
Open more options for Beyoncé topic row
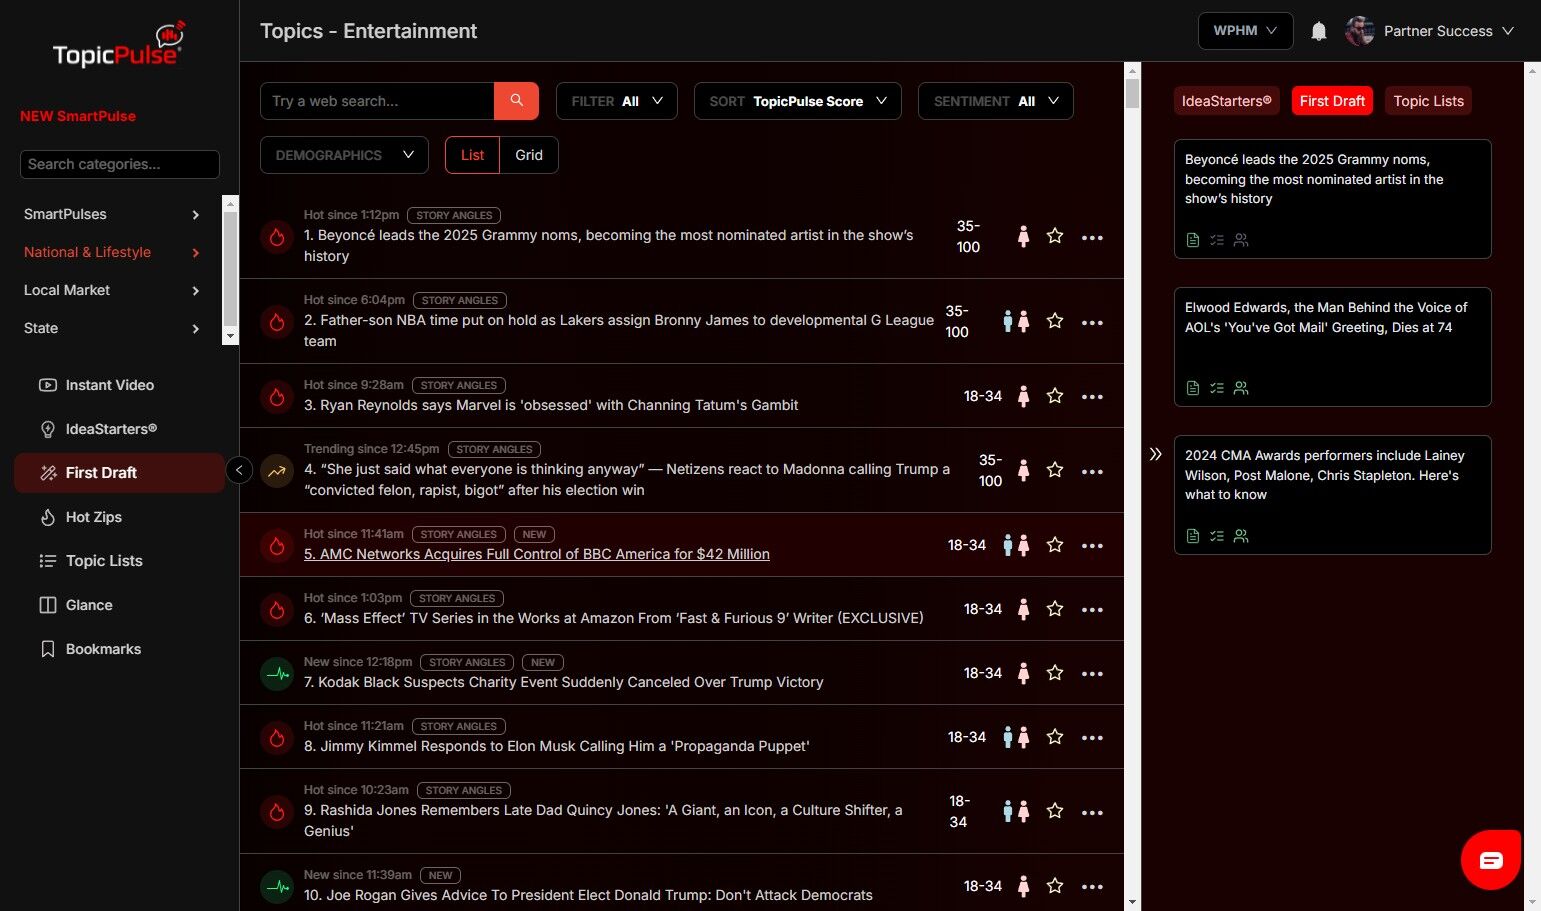pyautogui.click(x=1092, y=238)
